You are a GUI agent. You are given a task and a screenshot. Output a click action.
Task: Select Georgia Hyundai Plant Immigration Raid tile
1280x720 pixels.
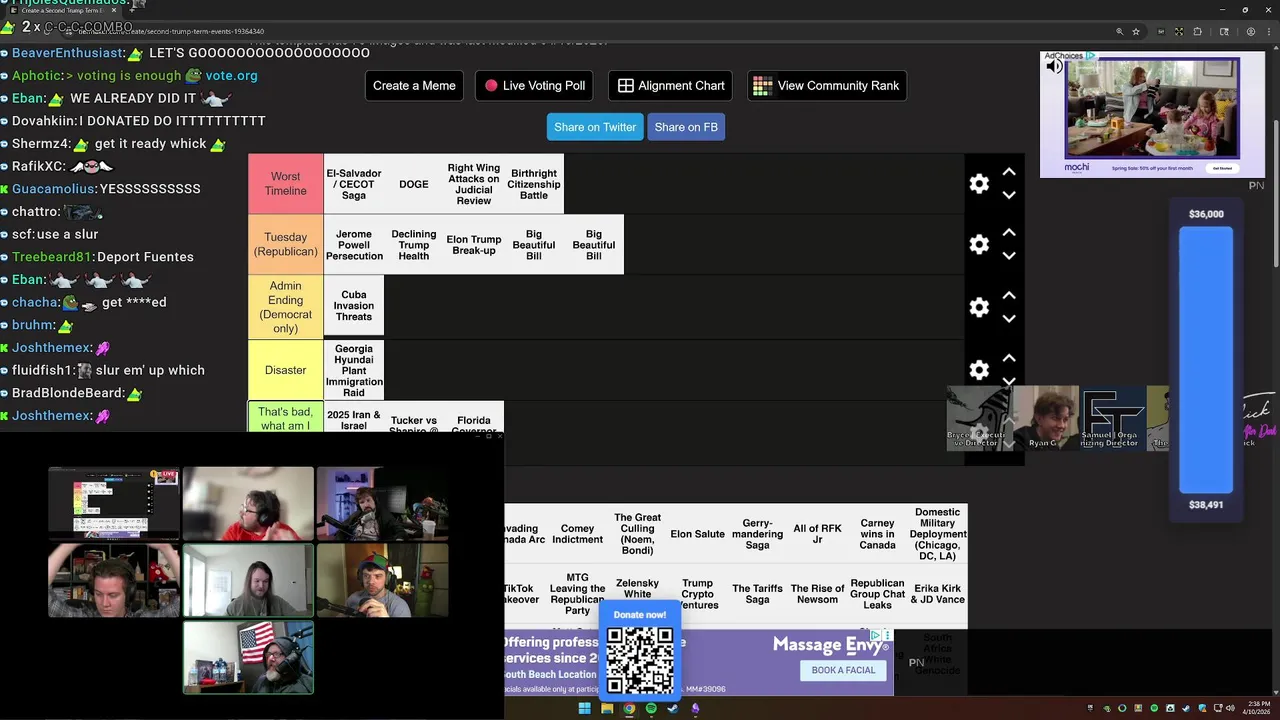(354, 370)
